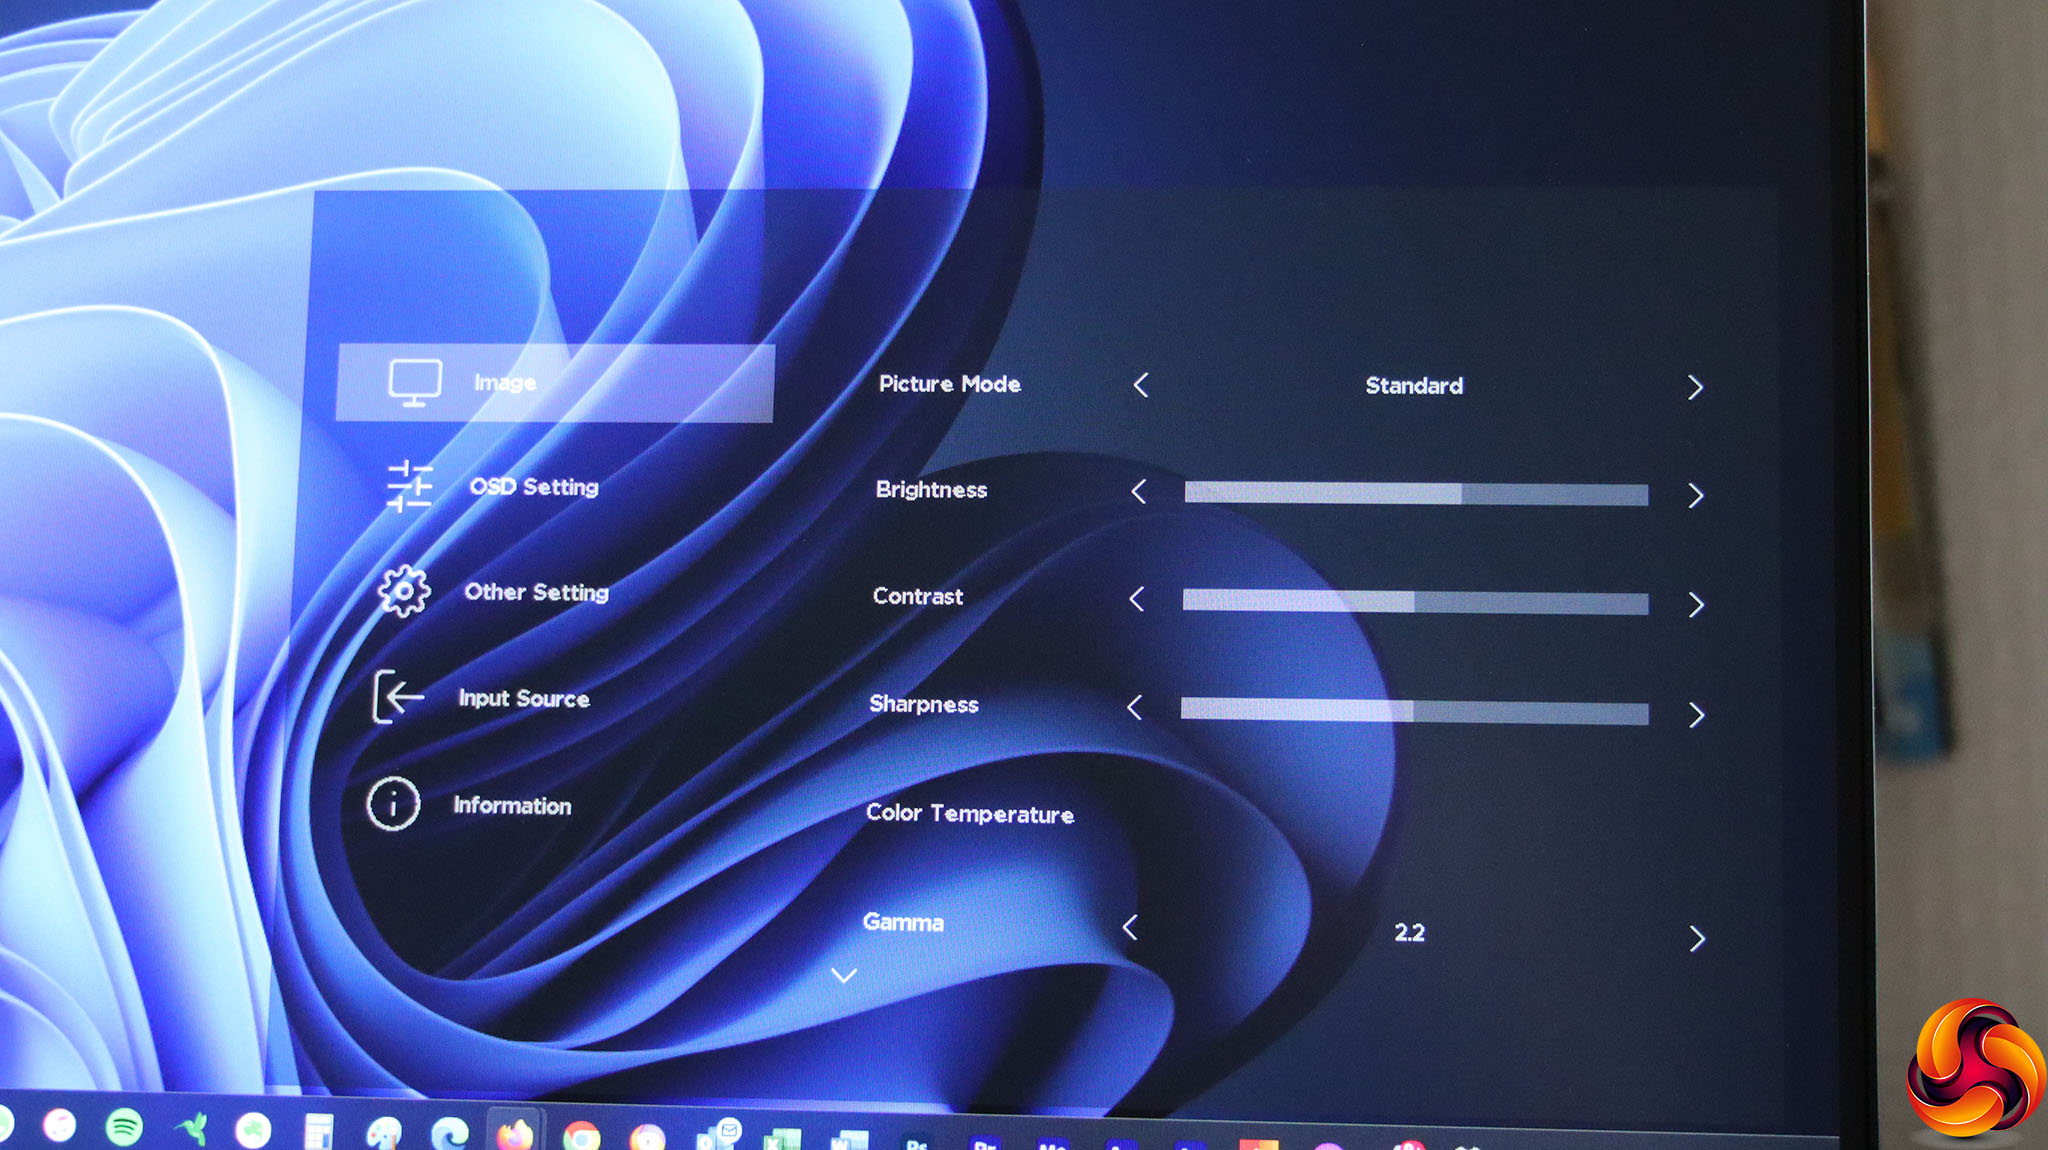
Task: Open Microsoft Edge from taskbar
Action: [449, 1133]
